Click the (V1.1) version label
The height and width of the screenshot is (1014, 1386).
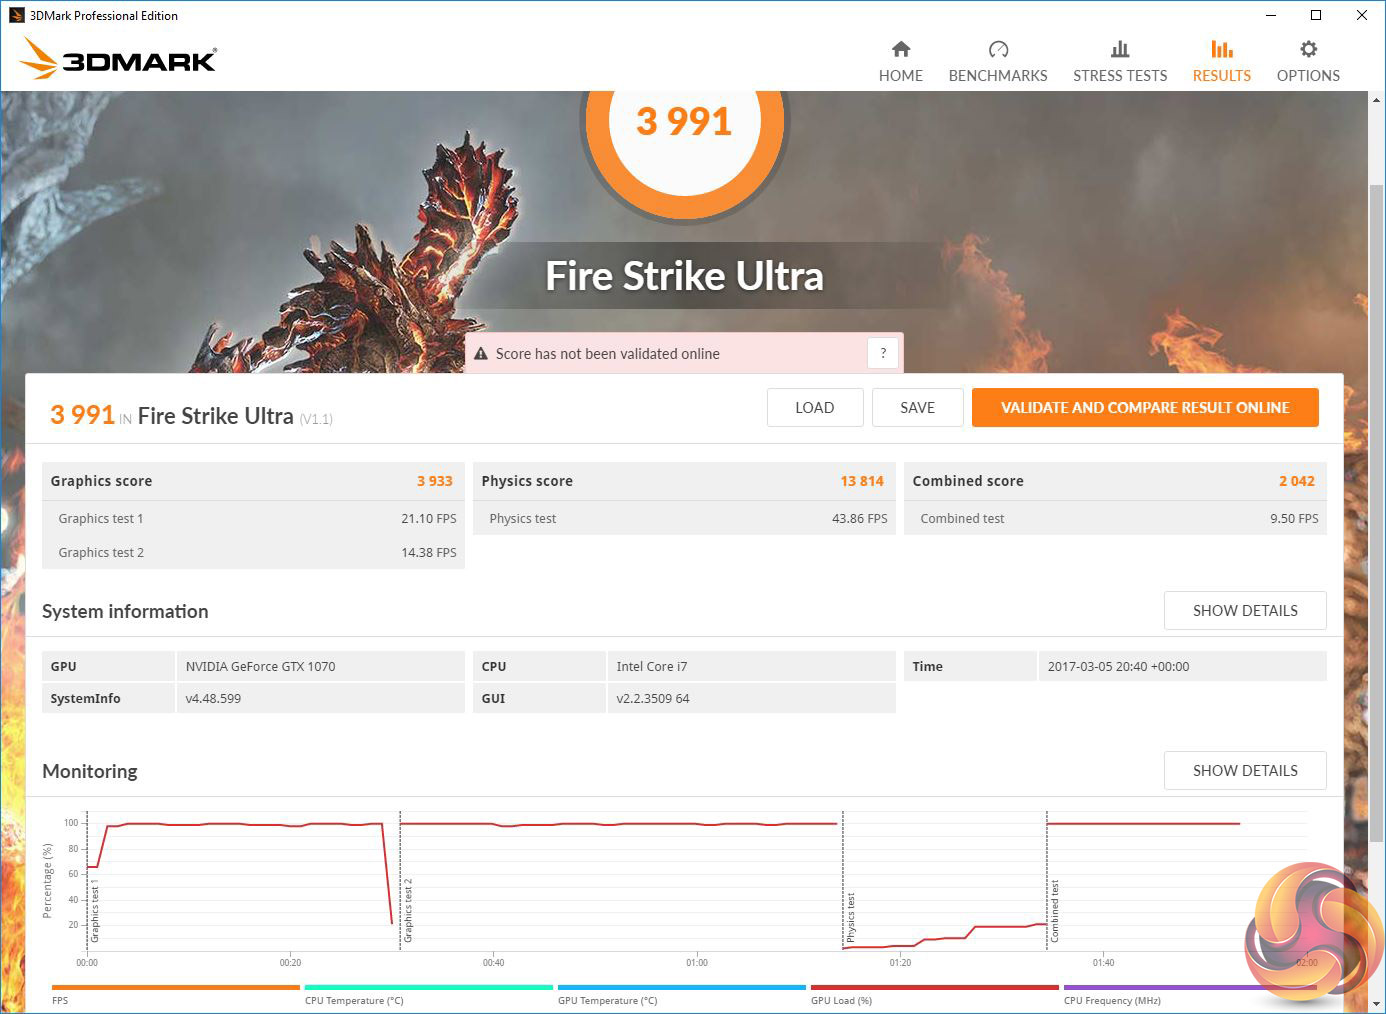pos(316,419)
